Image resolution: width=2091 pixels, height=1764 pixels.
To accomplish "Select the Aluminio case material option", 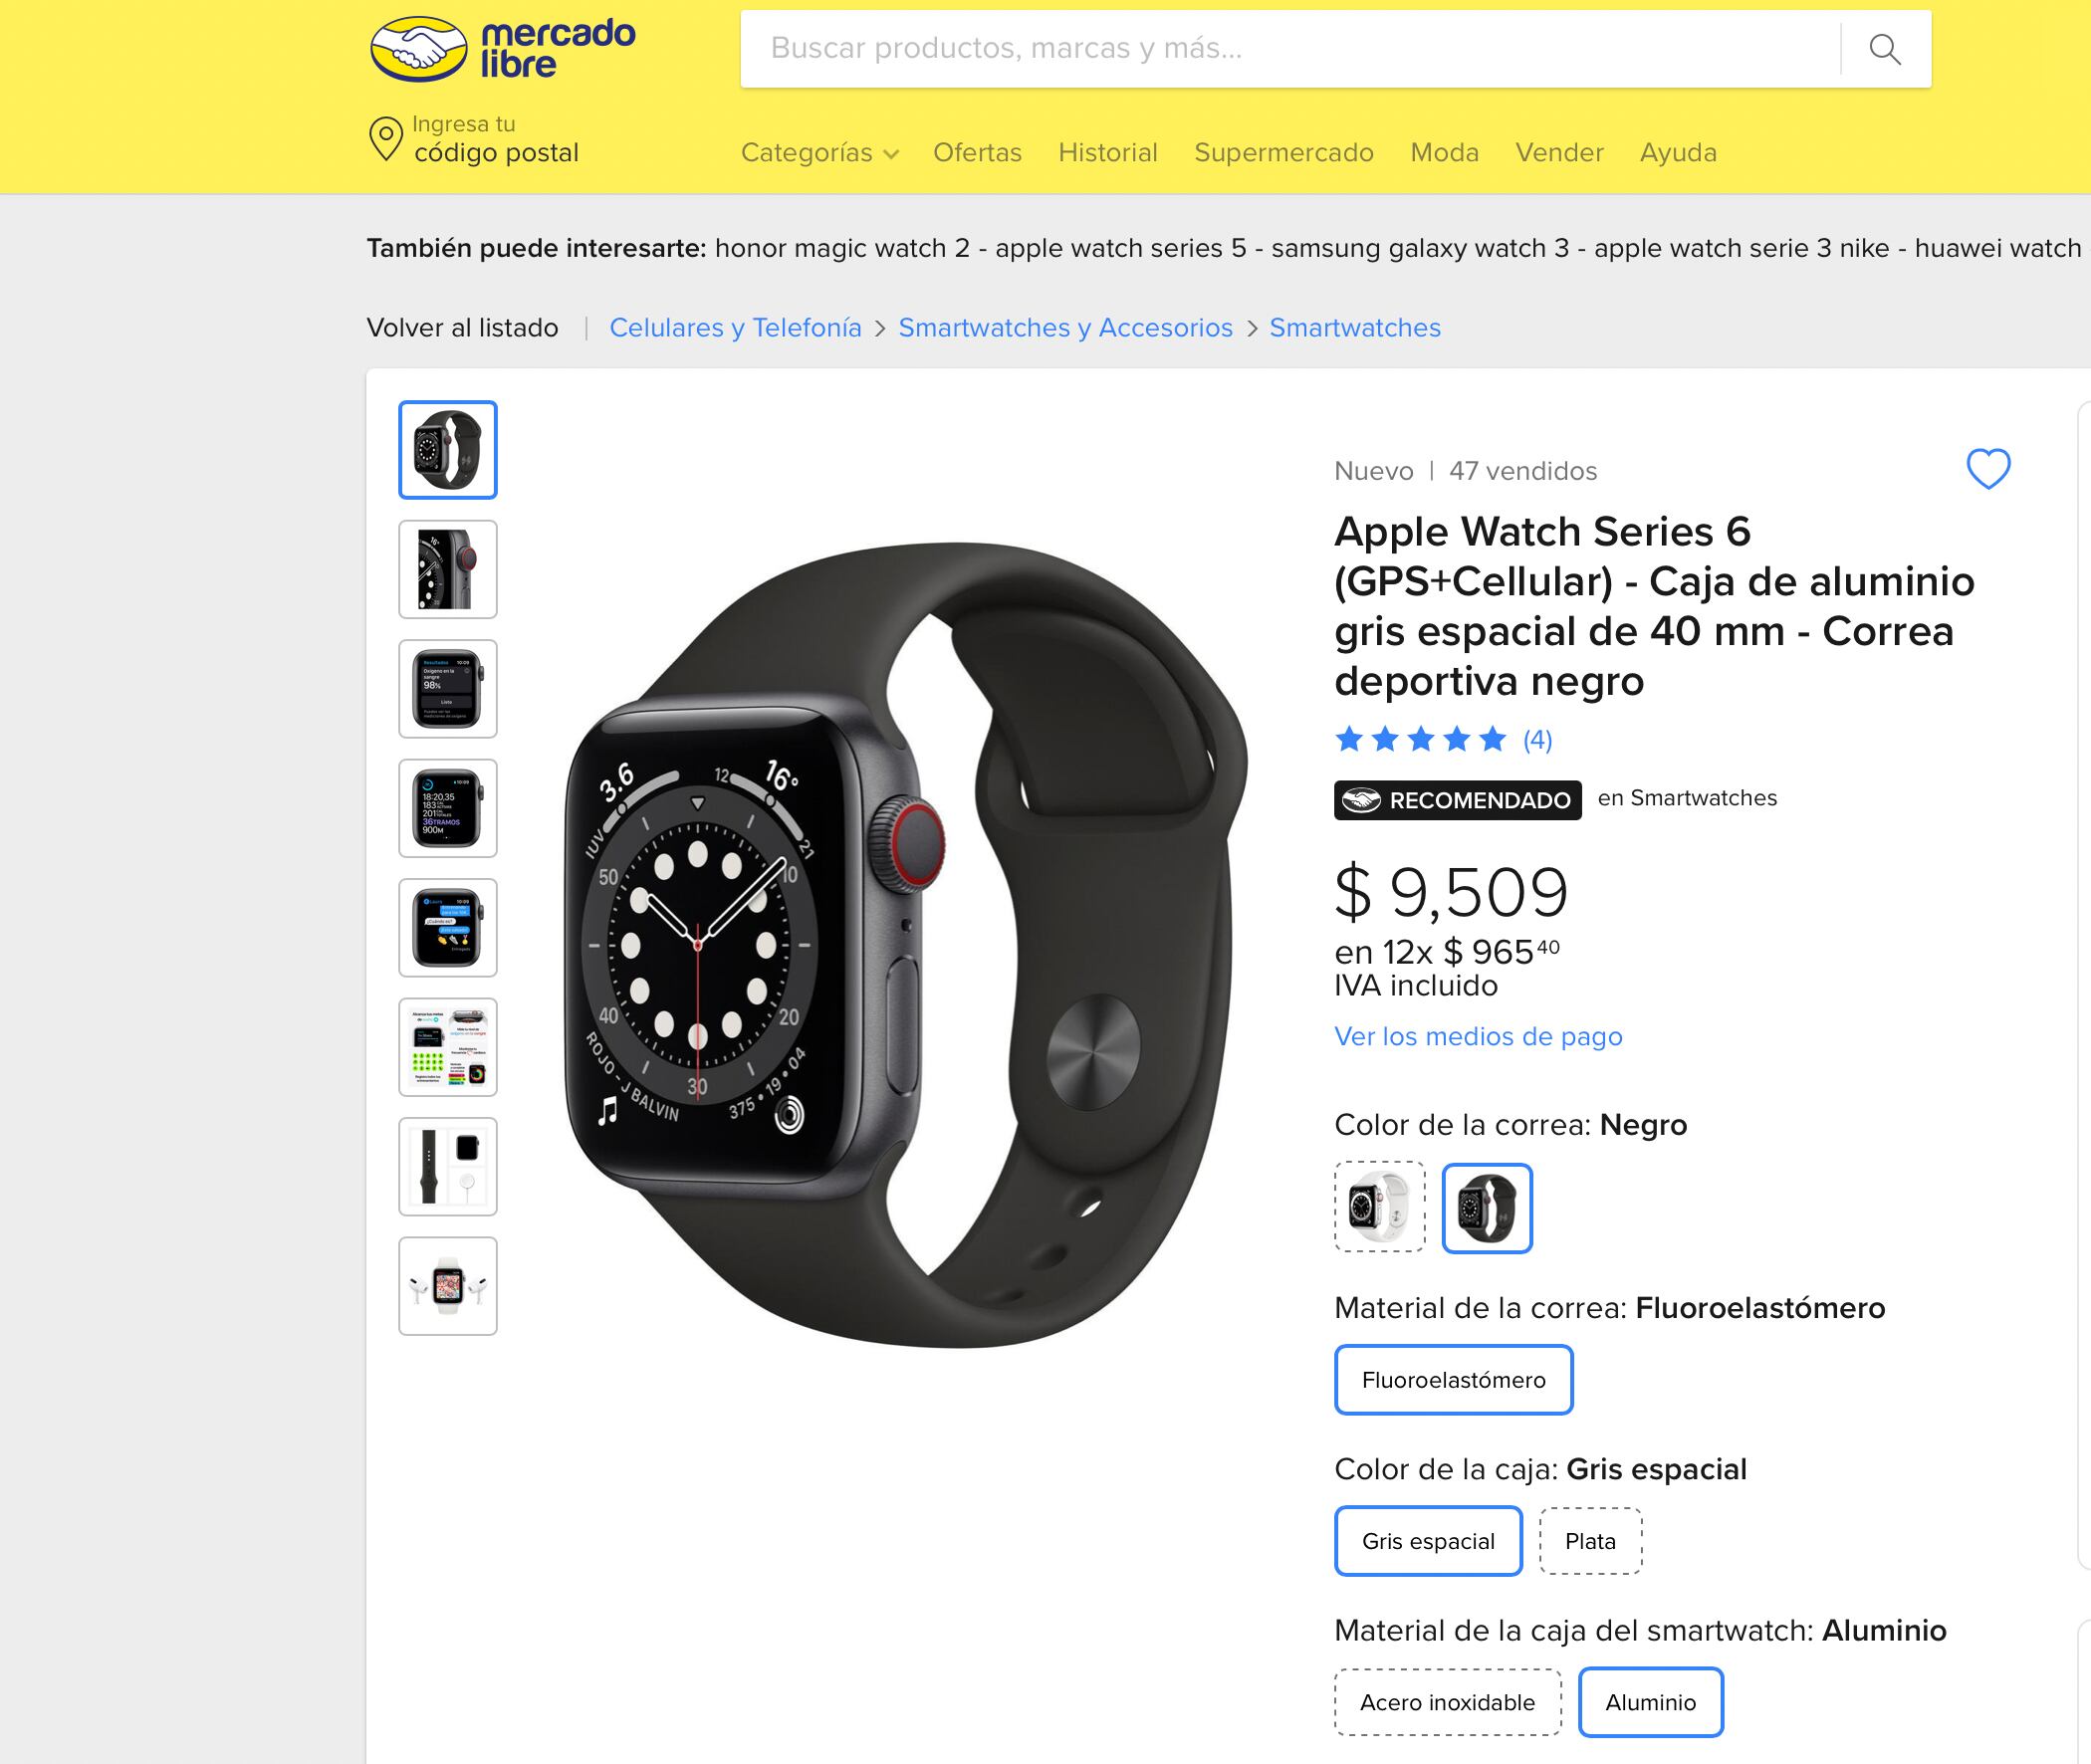I will coord(1650,1702).
